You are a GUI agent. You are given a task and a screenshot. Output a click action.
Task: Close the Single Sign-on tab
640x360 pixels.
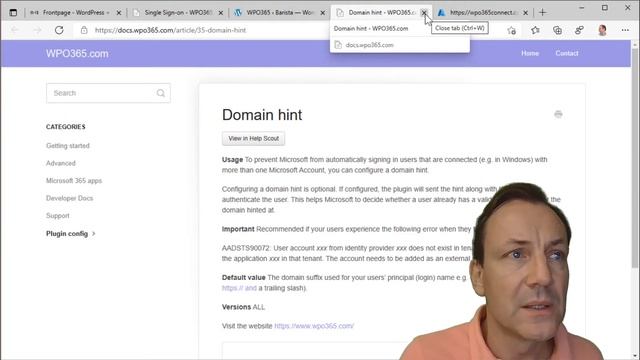click(221, 13)
